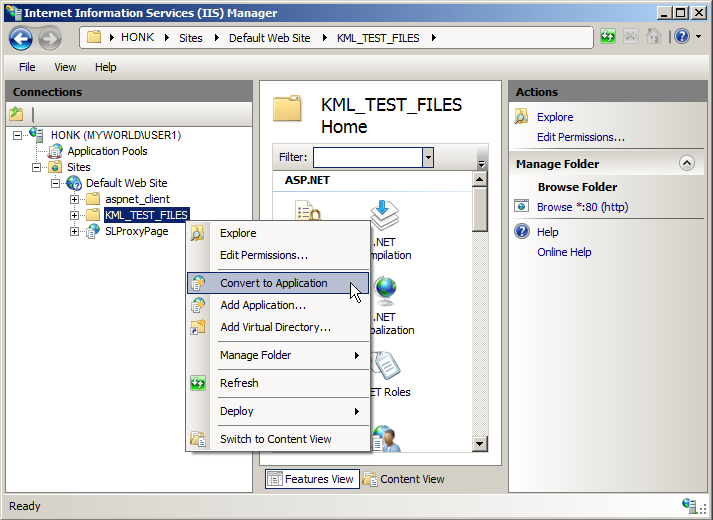This screenshot has height=520, width=713.
Task: Click Edit Permissions... in the Actions pane
Action: pos(581,137)
